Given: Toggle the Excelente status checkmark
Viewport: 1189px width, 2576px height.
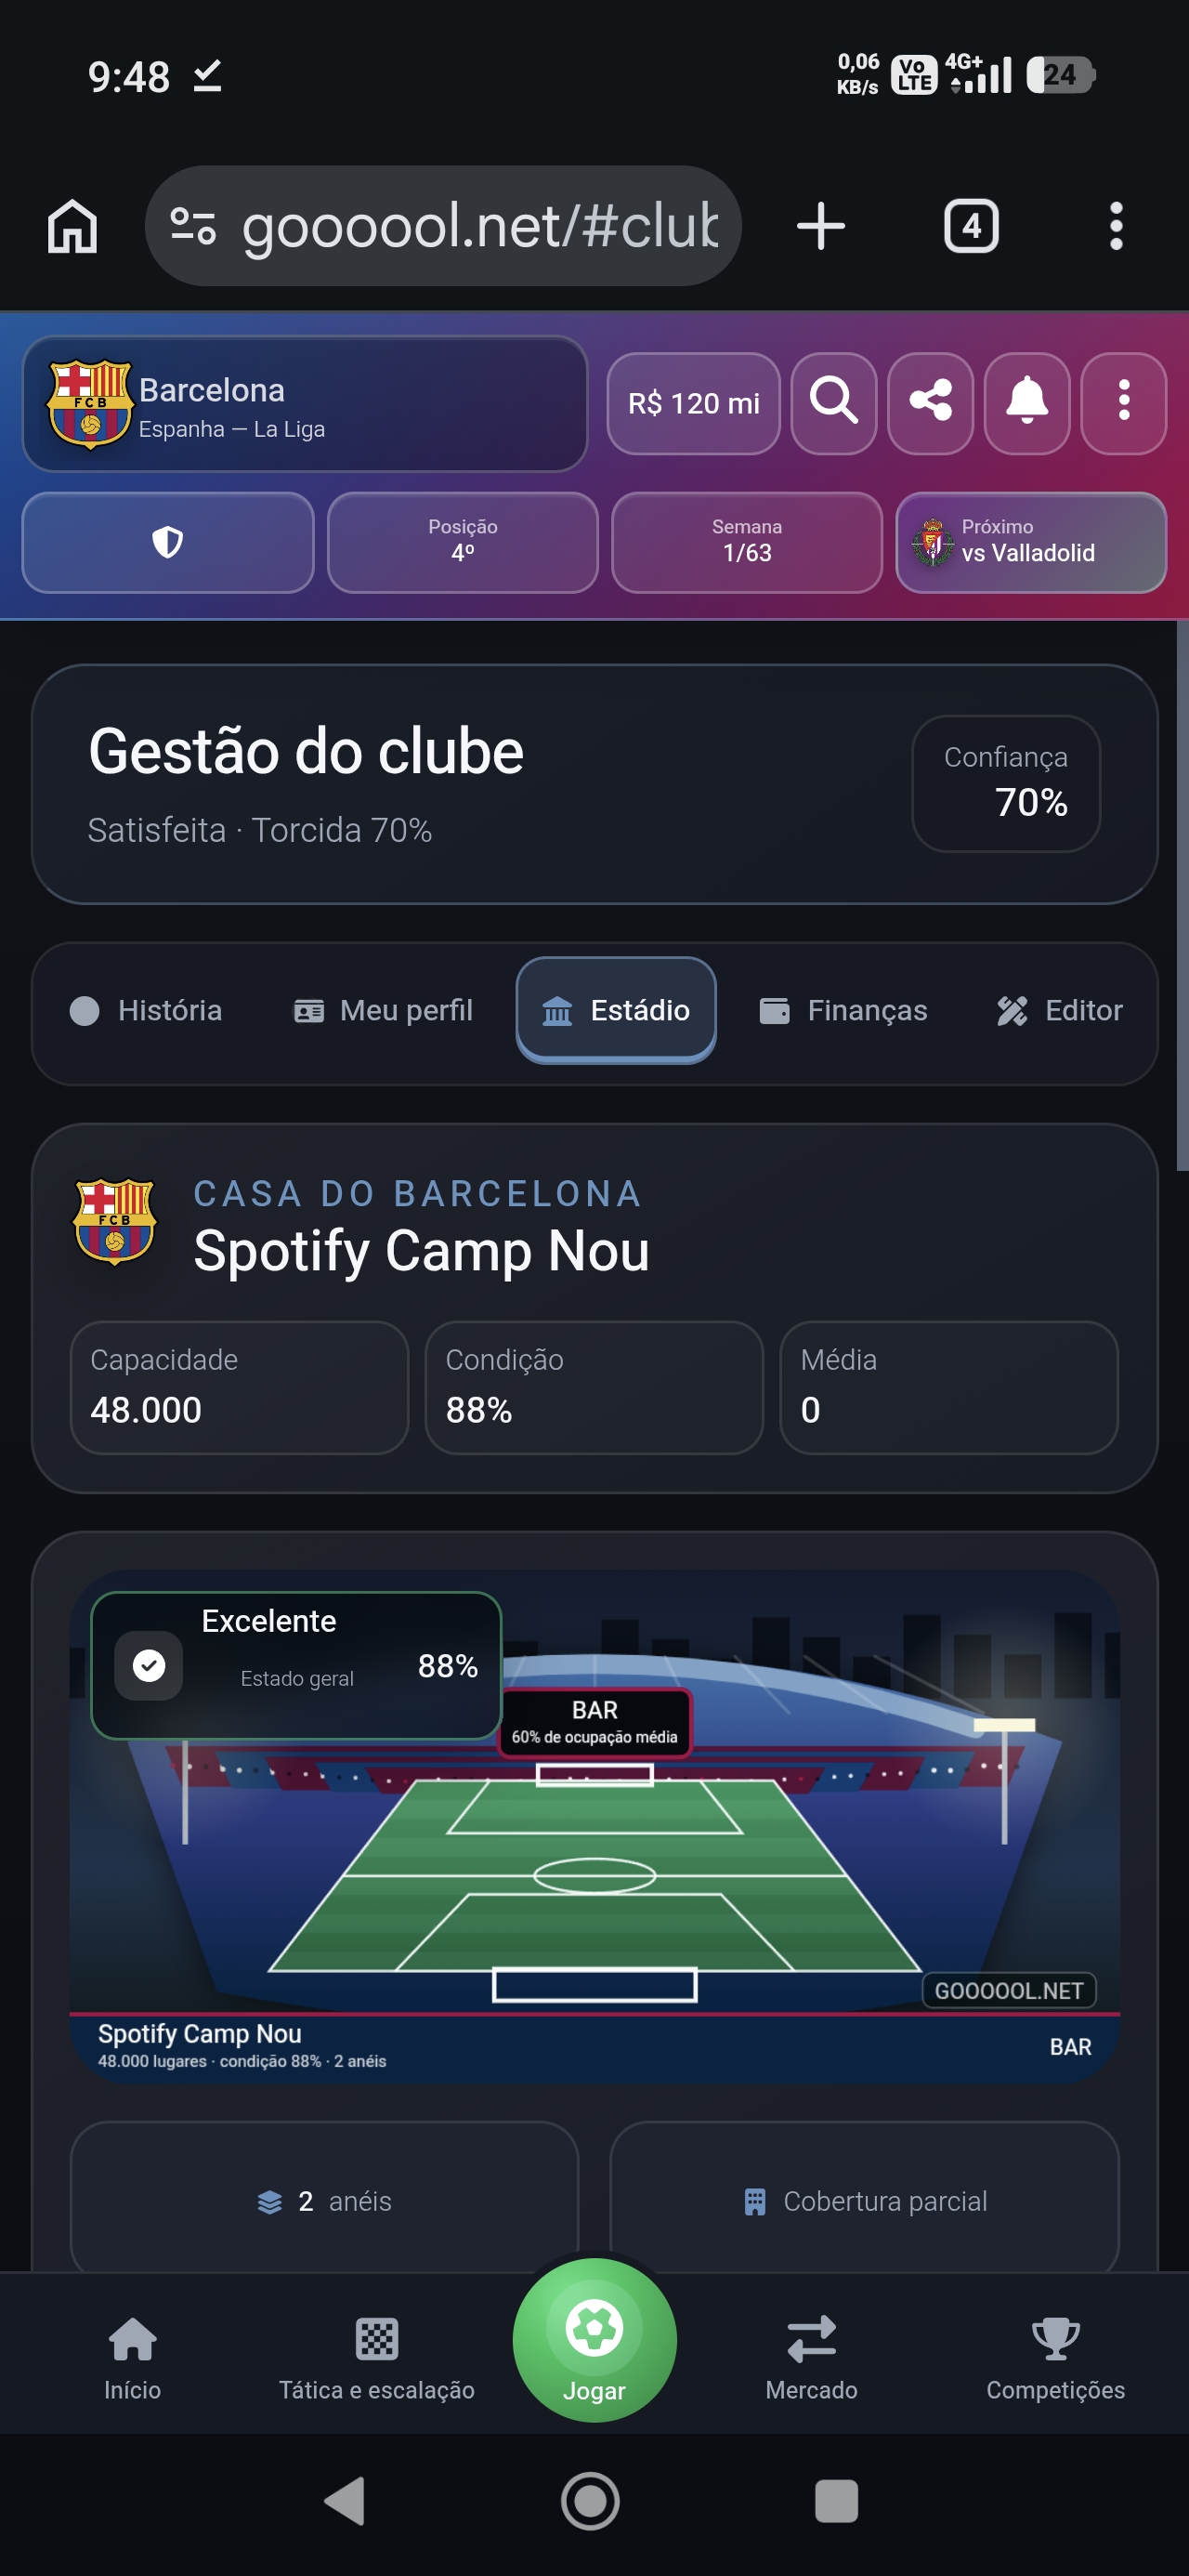Looking at the screenshot, I should [x=149, y=1665].
